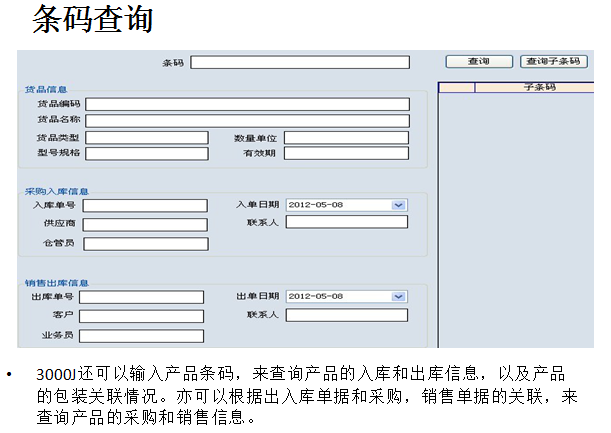Click the 销售出库信息 group label
This screenshot has width=611, height=433.
57,283
